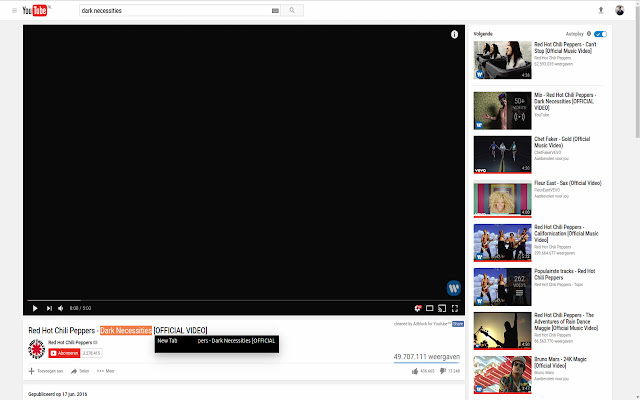Screen dimensions: 640x400
Task: Dislike the video with thumbs down
Action: pyautogui.click(x=443, y=371)
